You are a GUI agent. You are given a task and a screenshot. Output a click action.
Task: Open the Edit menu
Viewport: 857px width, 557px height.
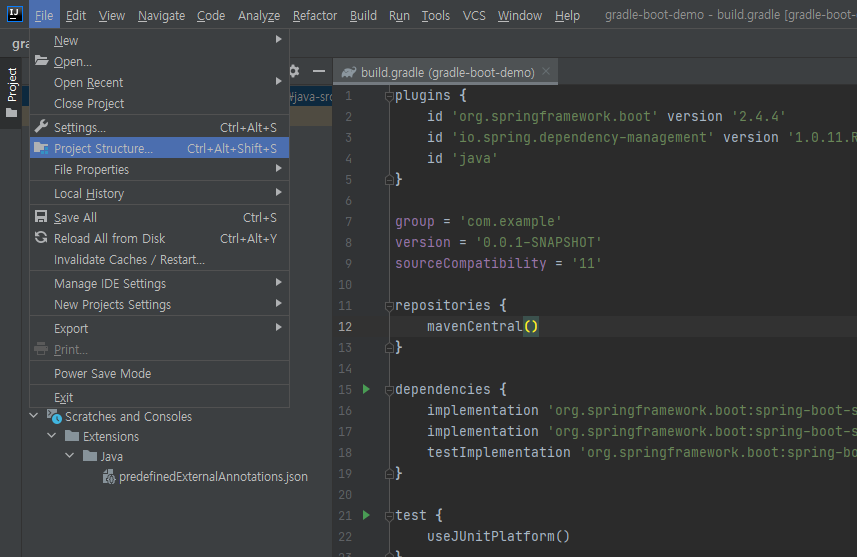point(76,15)
